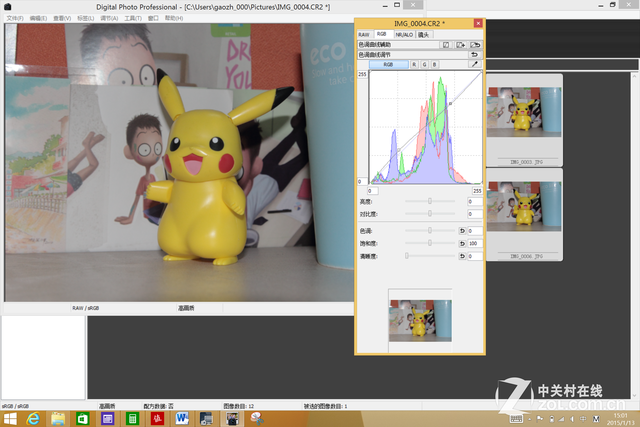Viewport: 640px width, 427px height.
Task: Close the IMG_0004.CR2 tool palette
Action: (478, 24)
